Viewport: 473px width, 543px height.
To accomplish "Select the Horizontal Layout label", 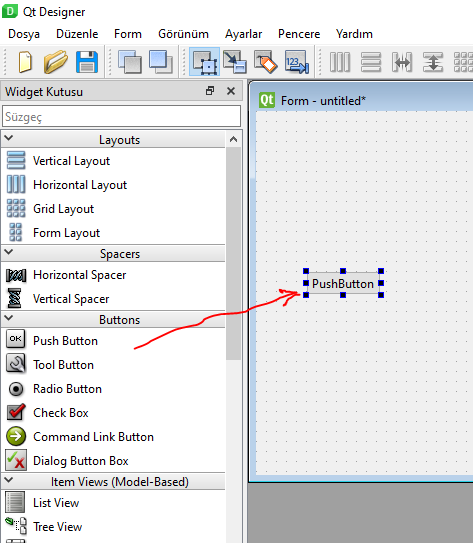I will pyautogui.click(x=80, y=185).
